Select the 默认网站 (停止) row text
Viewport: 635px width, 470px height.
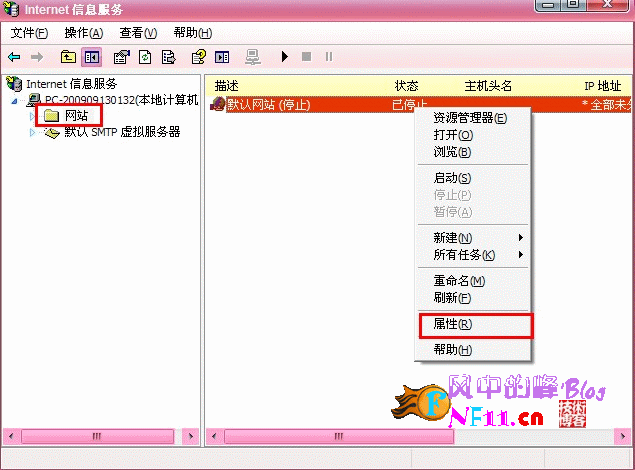click(268, 105)
